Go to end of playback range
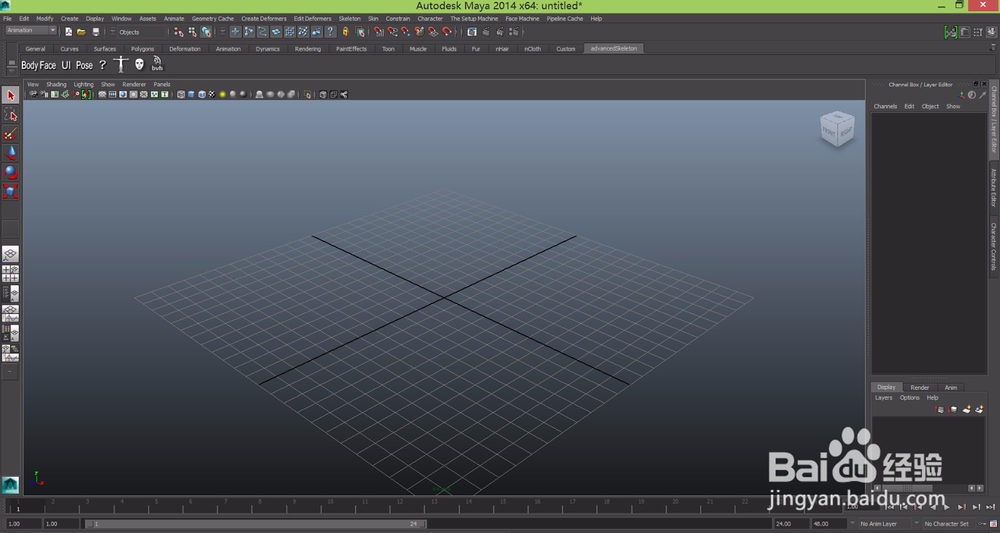This screenshot has height=533, width=1000. [990, 507]
